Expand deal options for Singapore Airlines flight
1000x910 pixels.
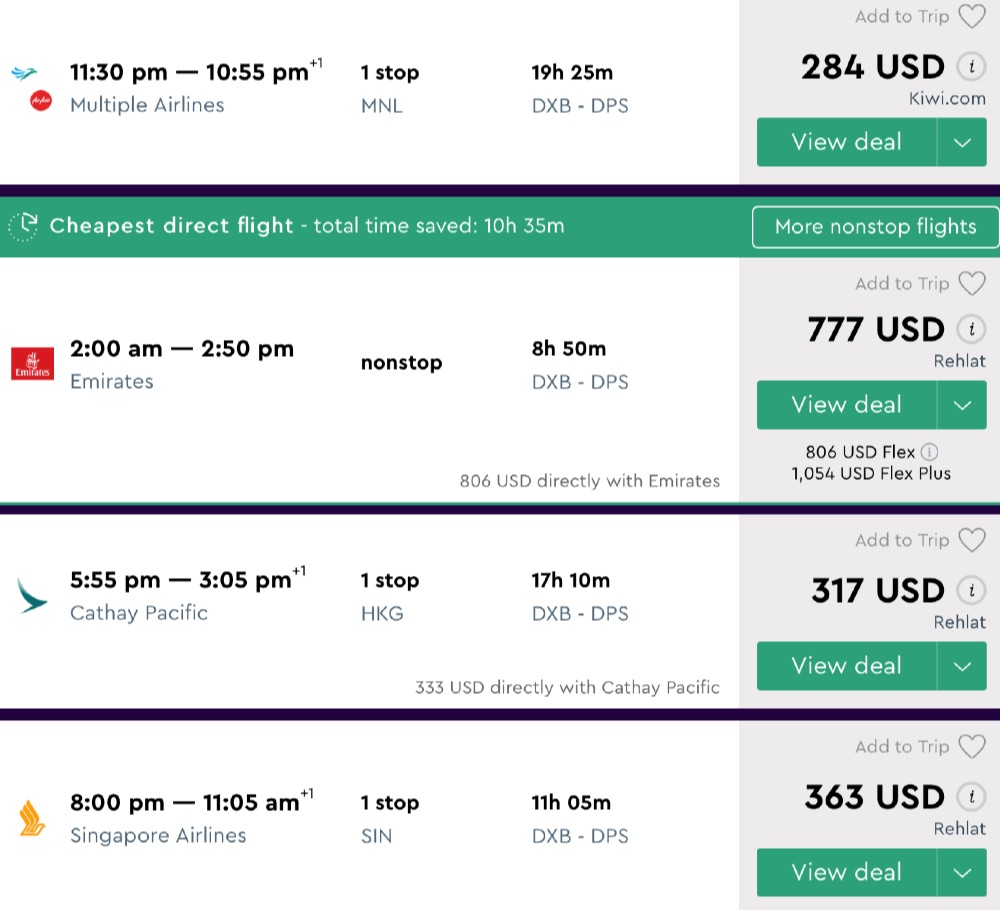(962, 872)
